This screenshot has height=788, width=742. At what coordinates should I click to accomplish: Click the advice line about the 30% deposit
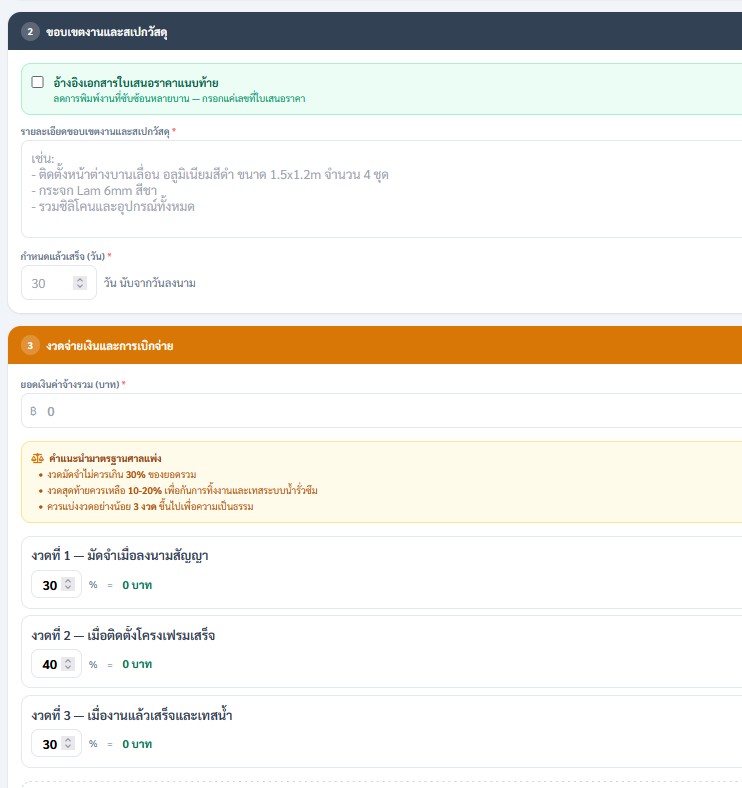122,474
